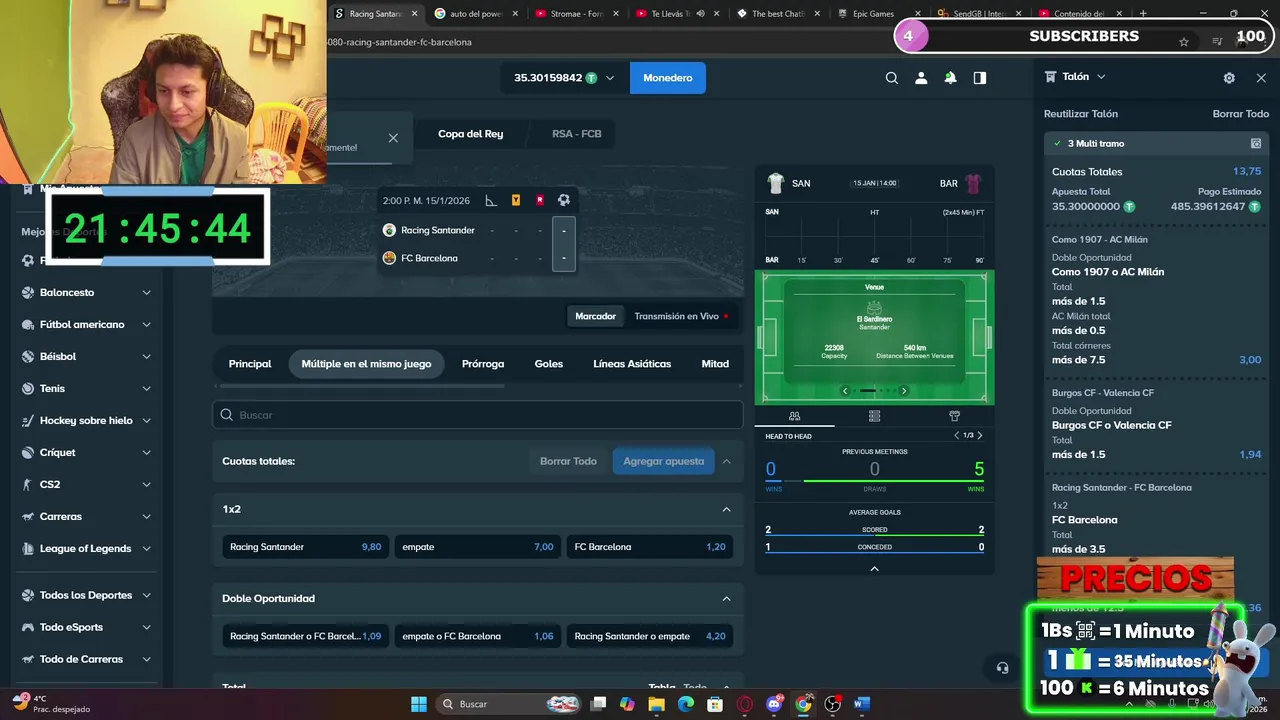Screen dimensions: 1280x720
Task: Select the Goles tab
Action: [x=549, y=364]
